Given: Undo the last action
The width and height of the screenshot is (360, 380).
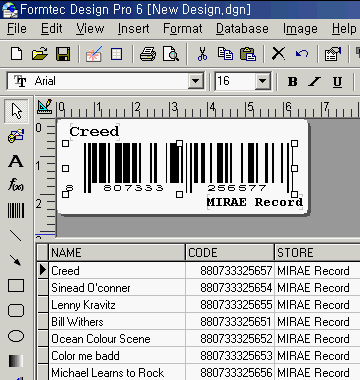Looking at the screenshot, I should tap(302, 54).
